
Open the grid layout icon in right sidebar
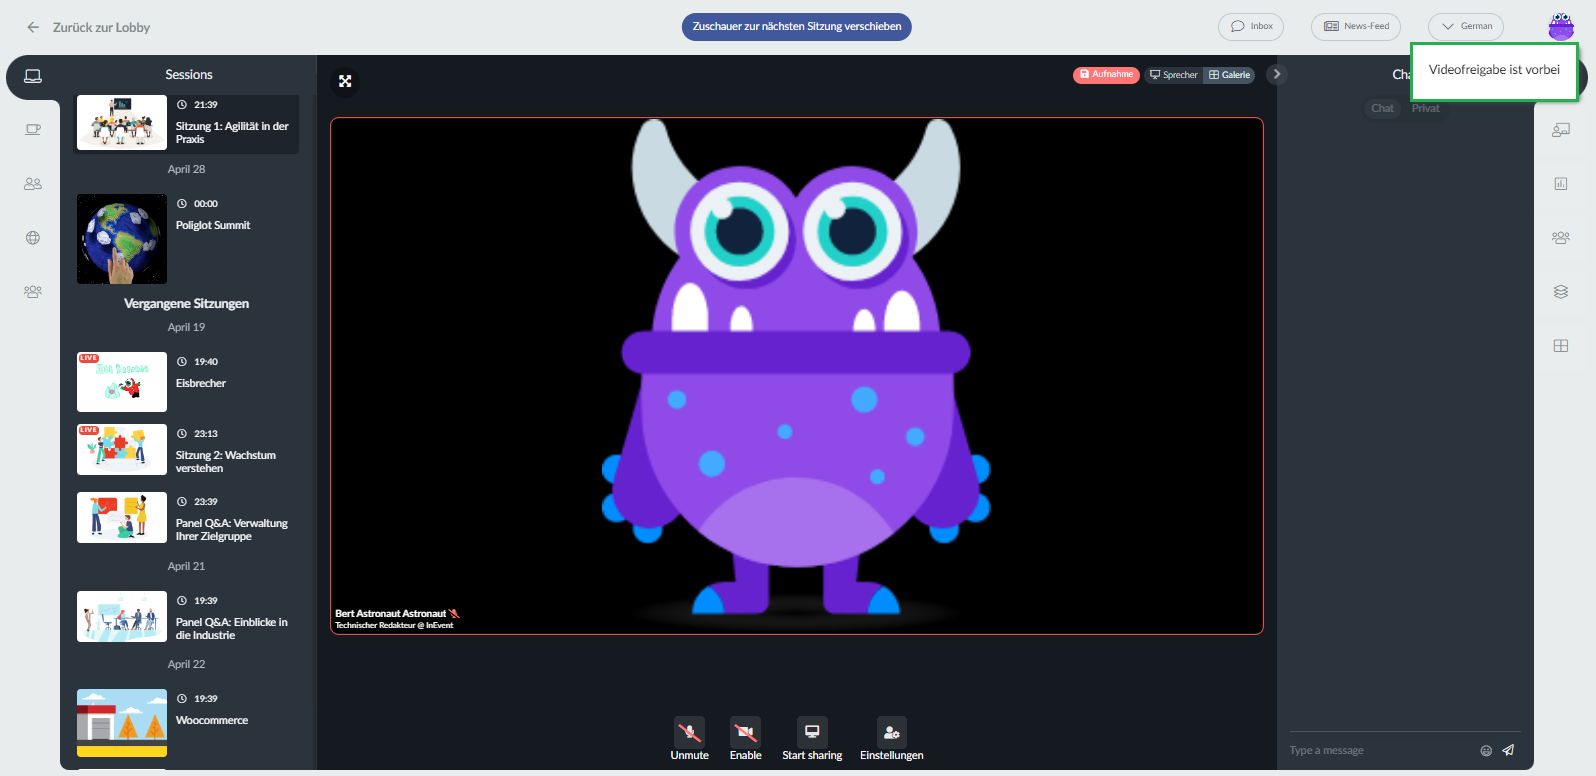click(1561, 346)
